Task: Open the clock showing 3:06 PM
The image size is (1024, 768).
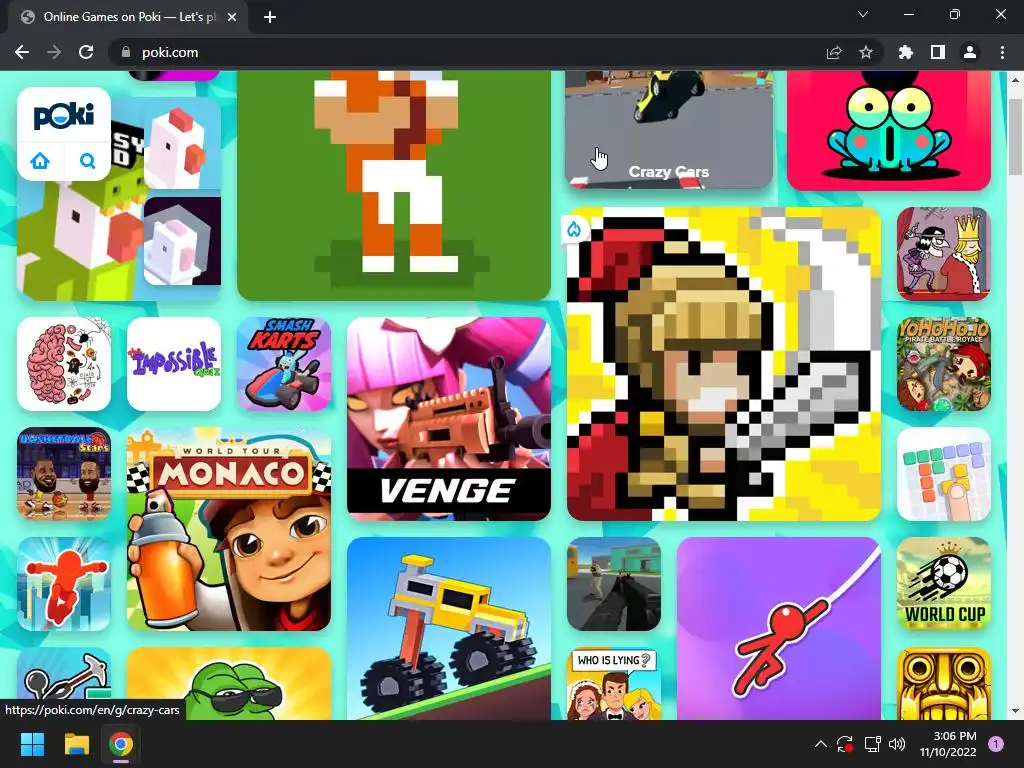Action: click(x=948, y=744)
